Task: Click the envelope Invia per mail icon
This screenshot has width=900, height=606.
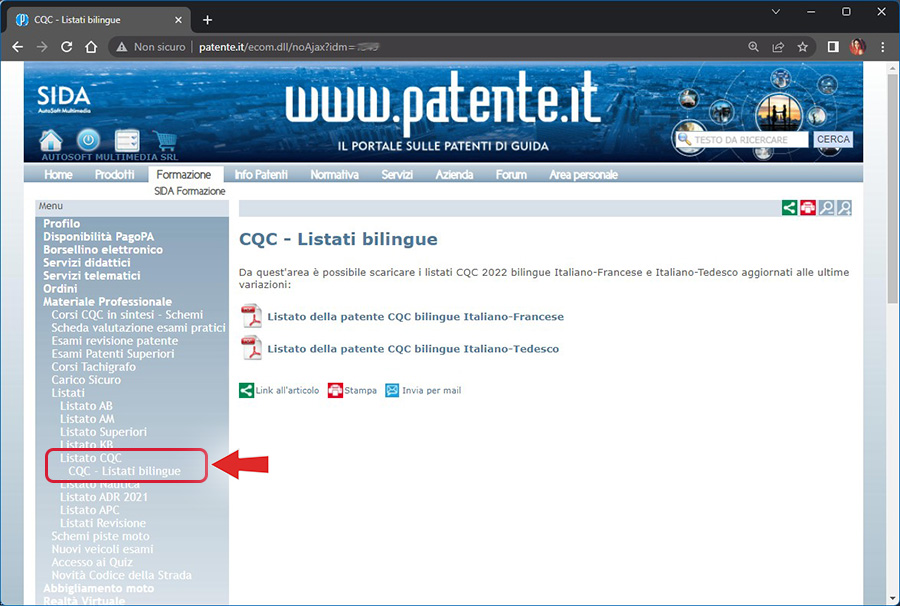Action: tap(392, 391)
